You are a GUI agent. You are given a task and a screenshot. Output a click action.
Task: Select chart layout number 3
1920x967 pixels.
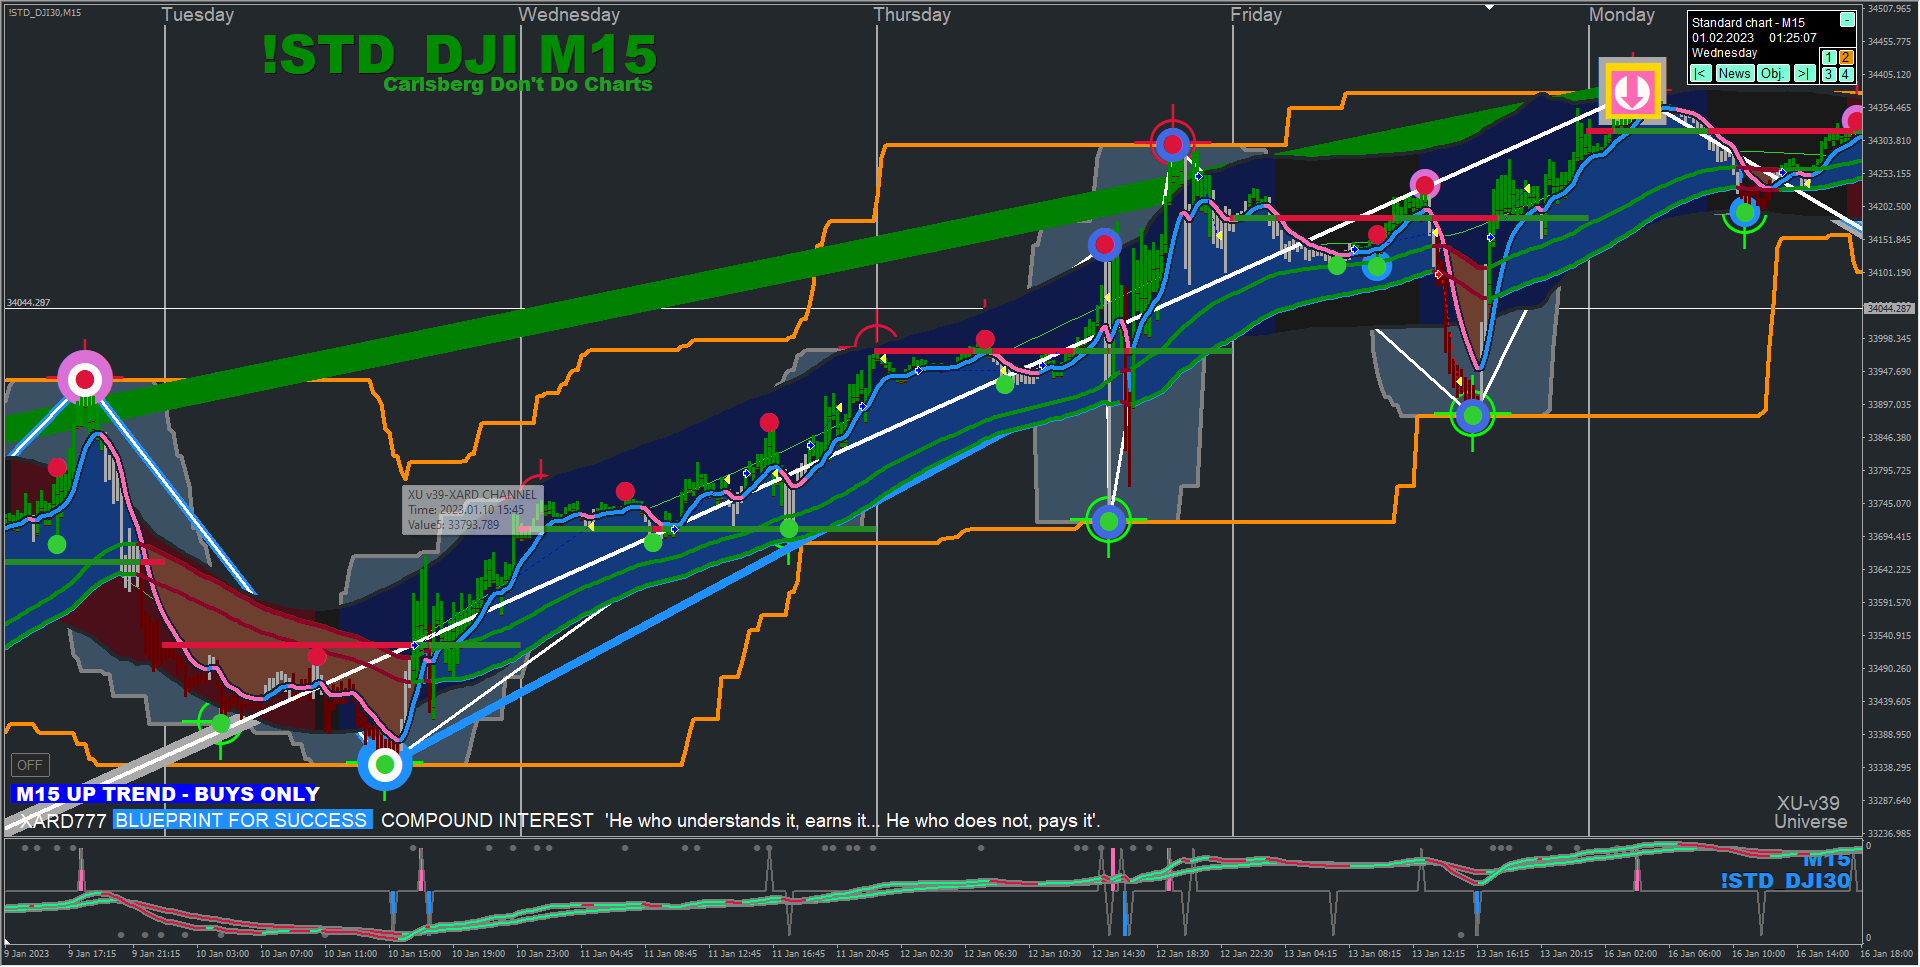(1828, 74)
